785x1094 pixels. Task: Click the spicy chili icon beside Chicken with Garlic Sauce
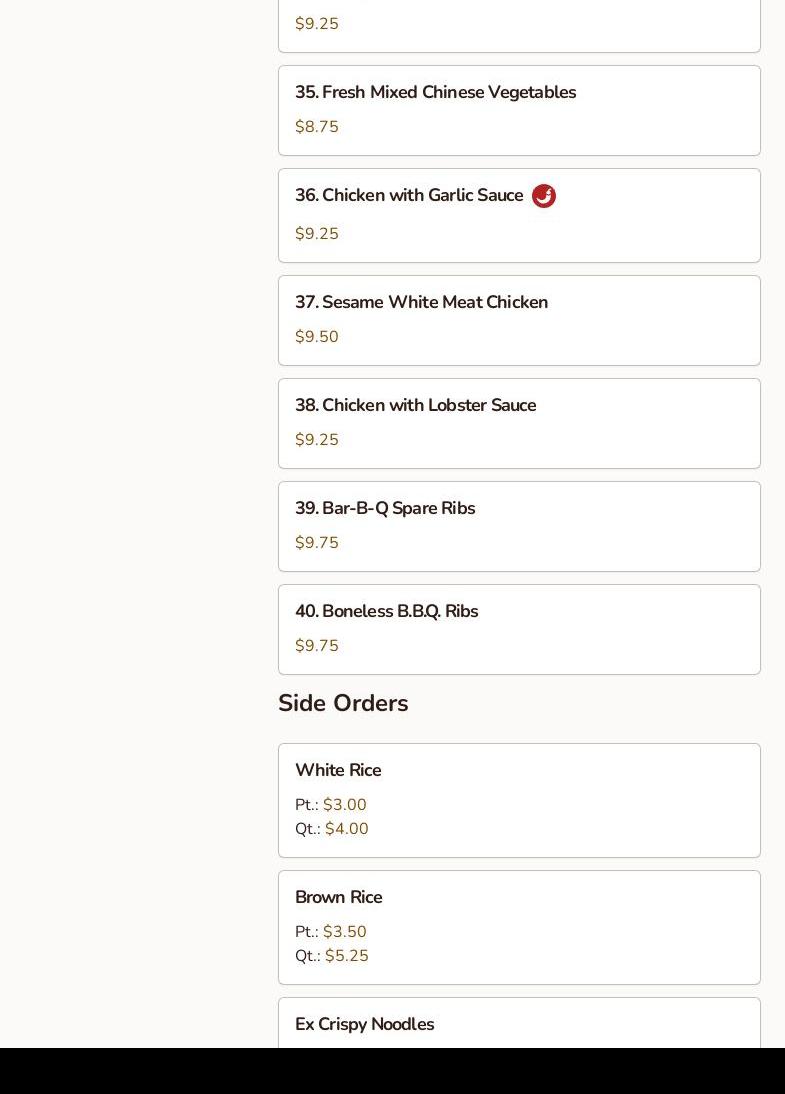pos(544,196)
